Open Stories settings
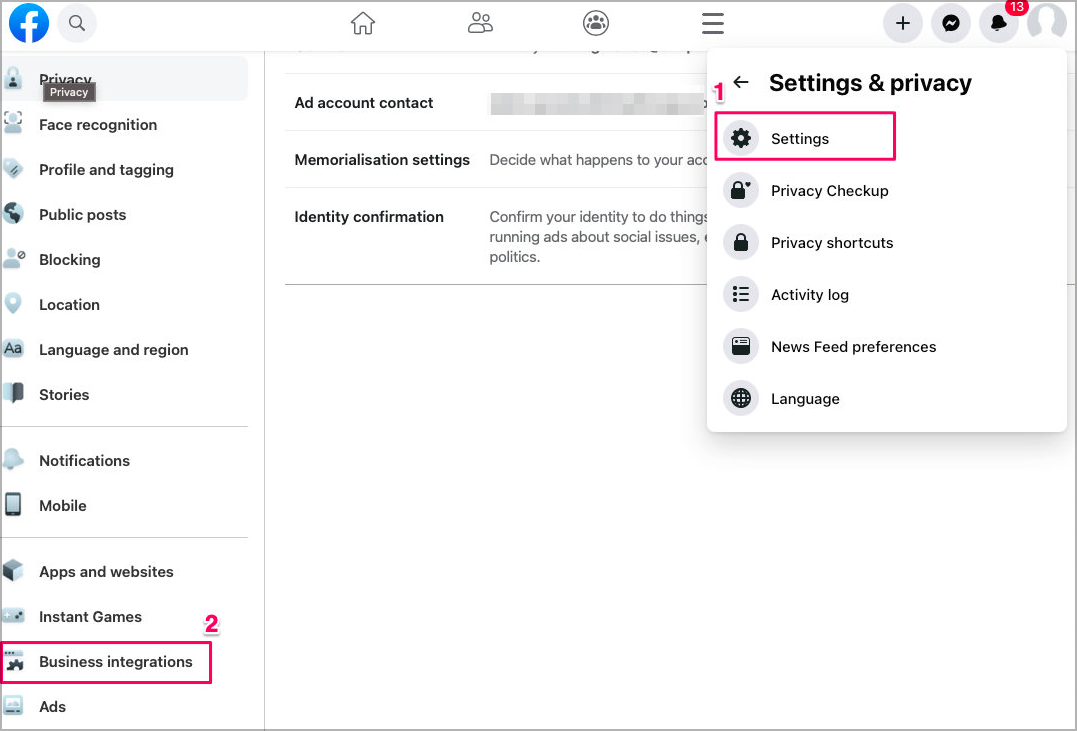Image resolution: width=1077 pixels, height=731 pixels. 64,394
